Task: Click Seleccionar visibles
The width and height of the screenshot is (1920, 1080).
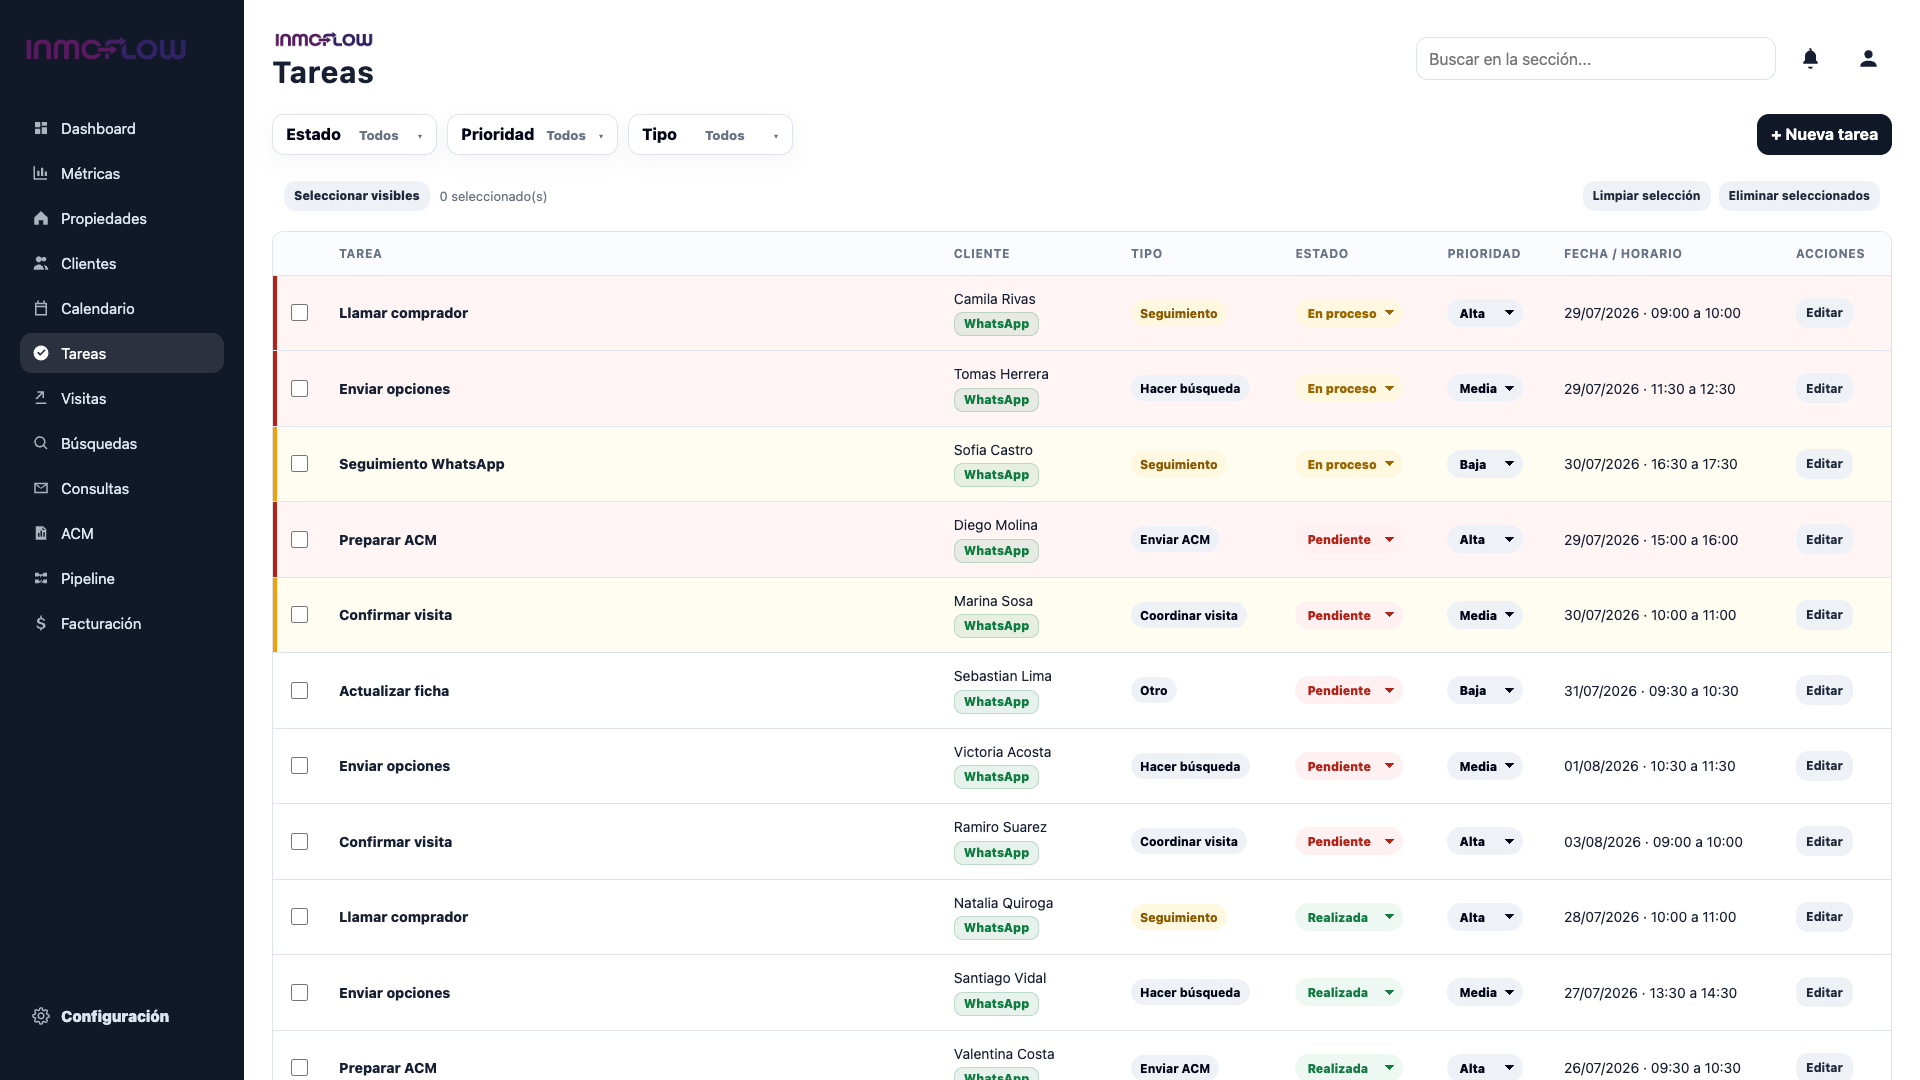Action: pos(357,196)
